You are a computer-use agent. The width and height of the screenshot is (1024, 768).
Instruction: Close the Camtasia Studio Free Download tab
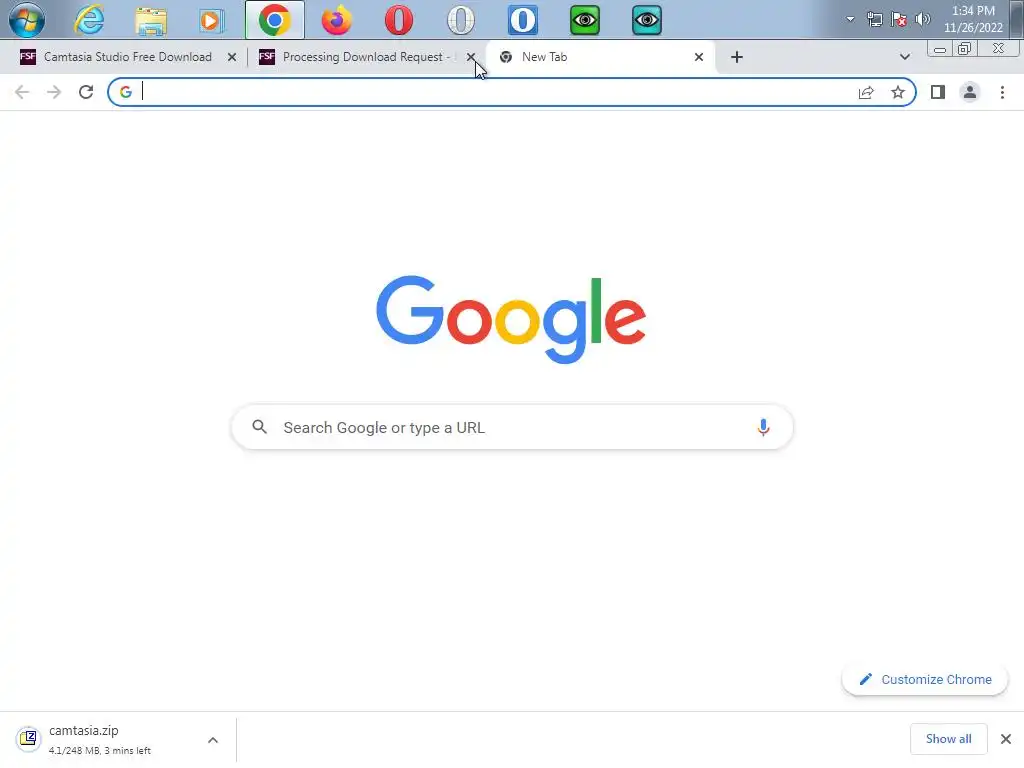click(x=231, y=57)
